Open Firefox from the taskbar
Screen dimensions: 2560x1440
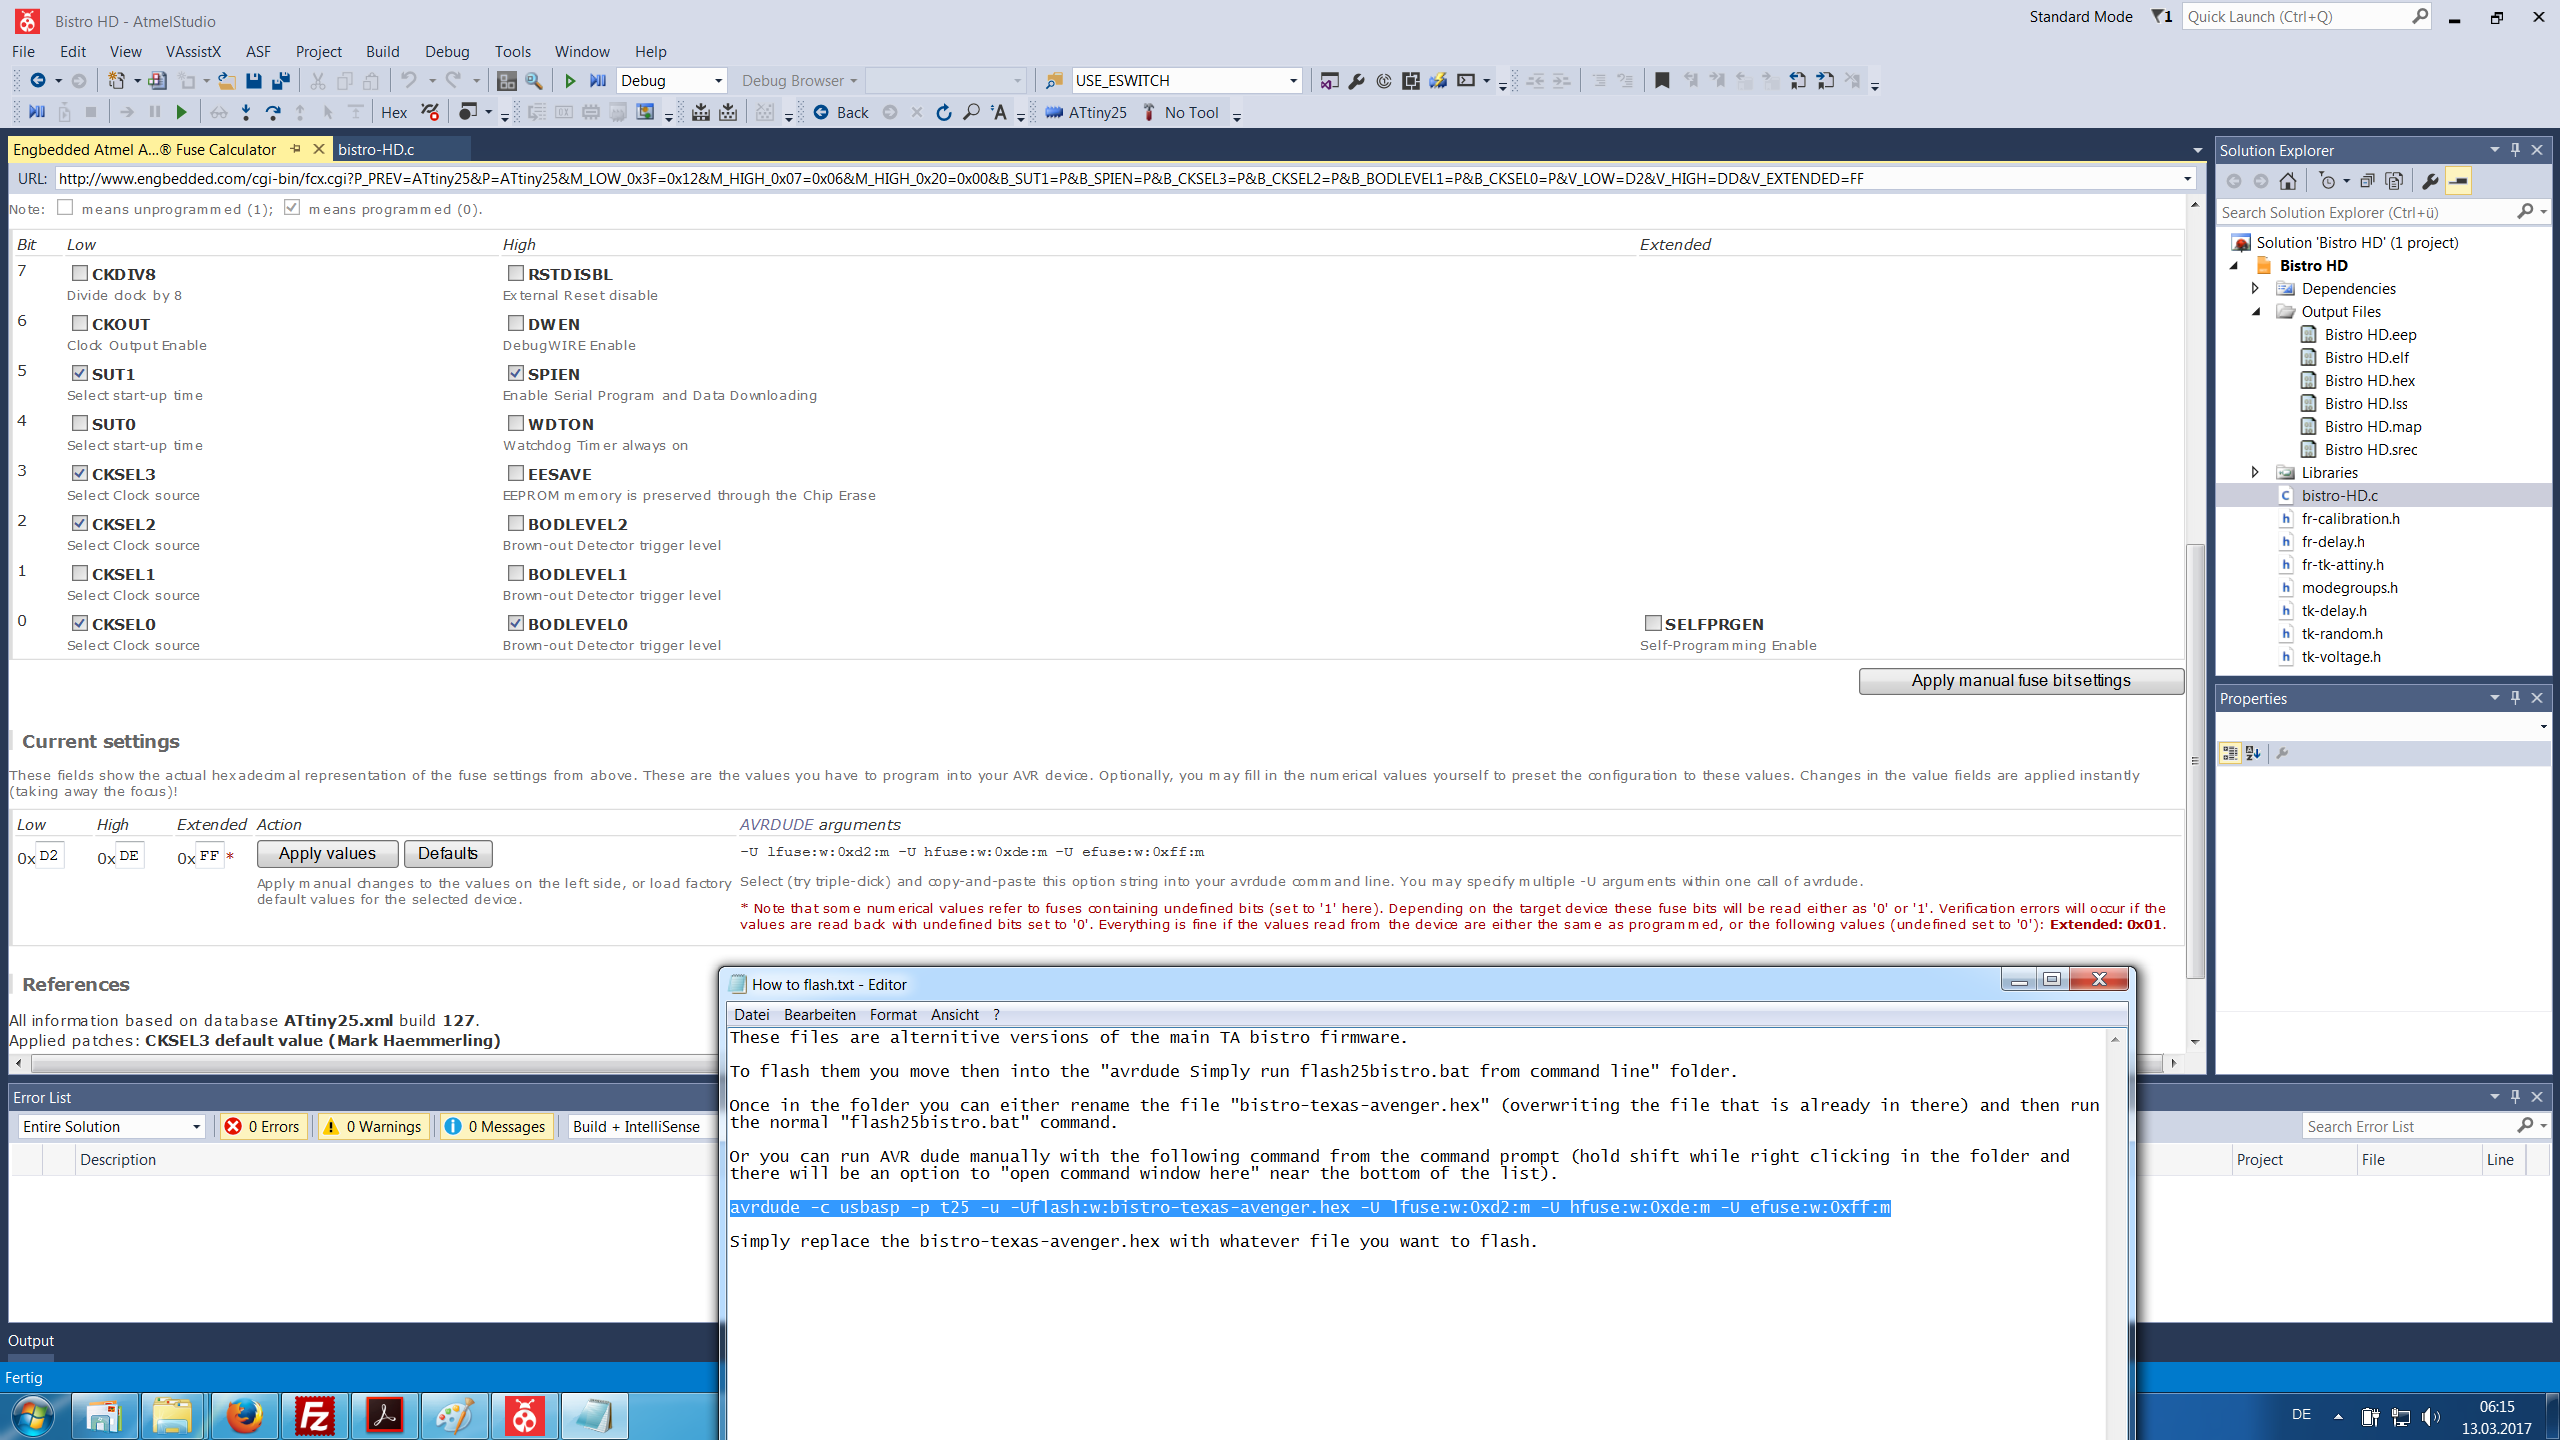pyautogui.click(x=244, y=1416)
